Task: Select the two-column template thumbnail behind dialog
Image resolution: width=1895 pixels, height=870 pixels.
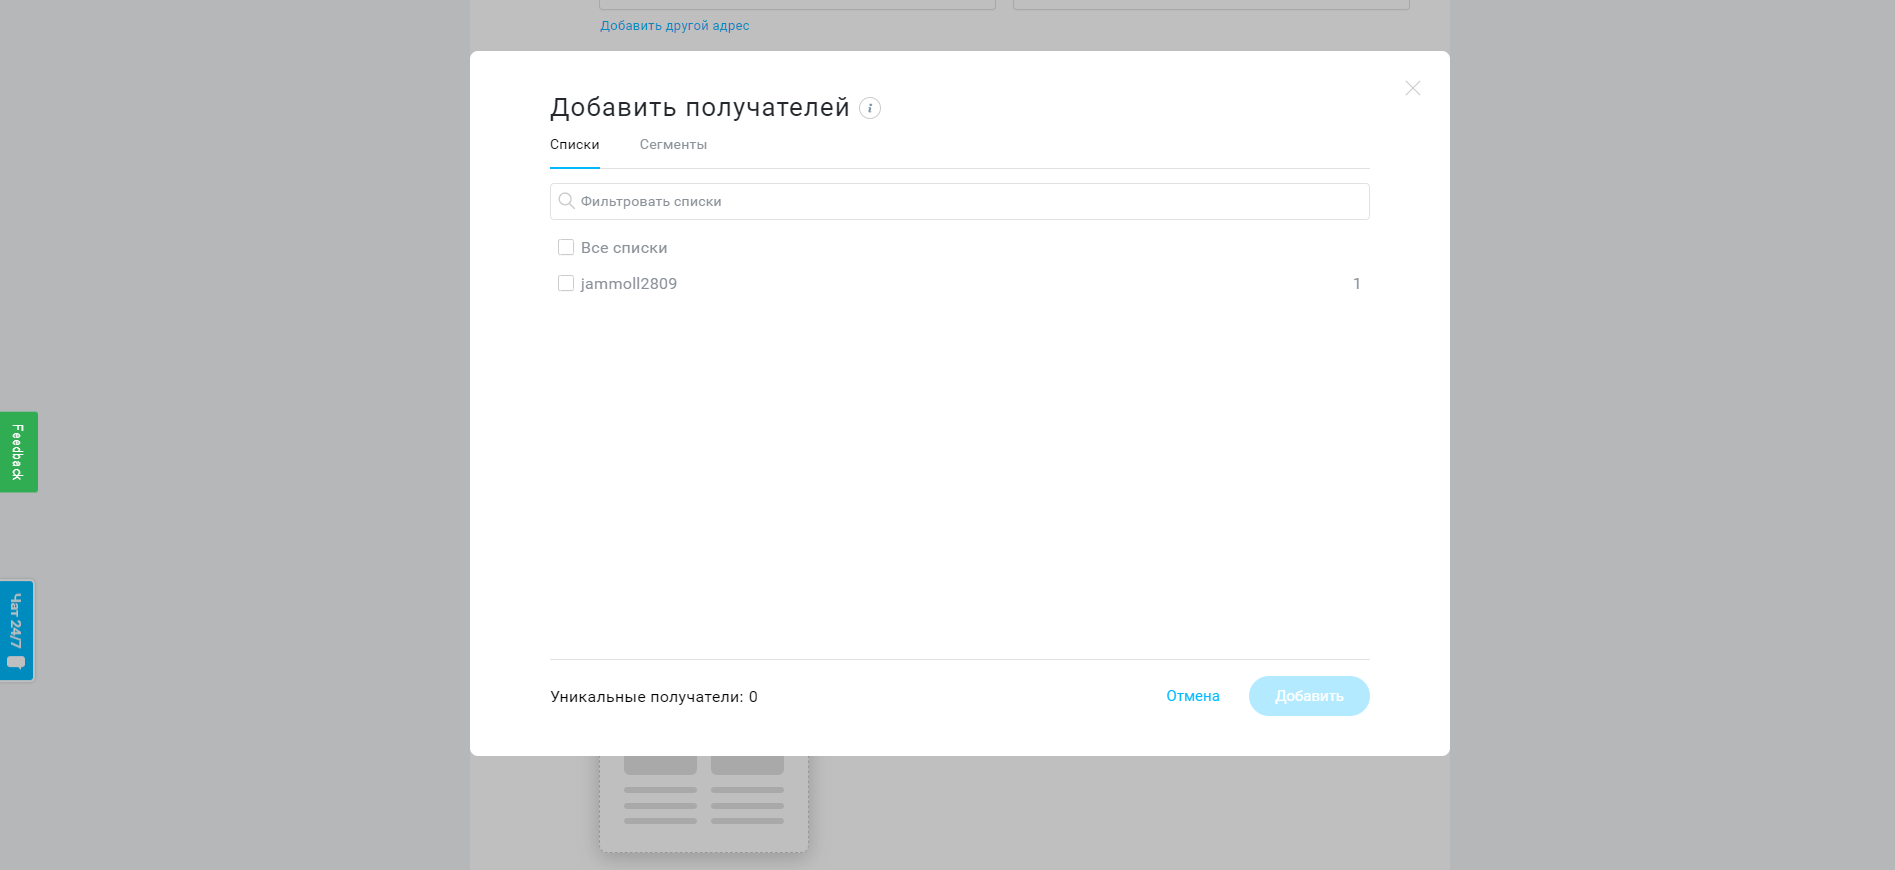Action: click(x=704, y=803)
